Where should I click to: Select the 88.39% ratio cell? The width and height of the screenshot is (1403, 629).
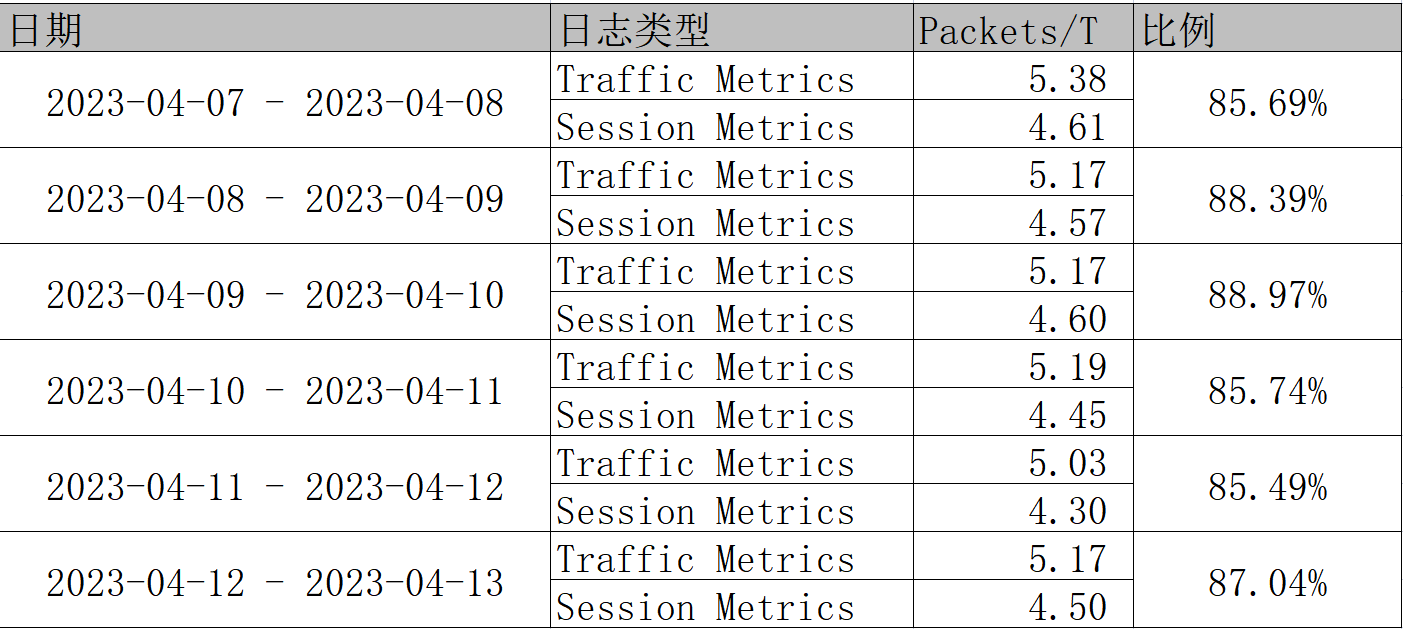(x=1267, y=198)
